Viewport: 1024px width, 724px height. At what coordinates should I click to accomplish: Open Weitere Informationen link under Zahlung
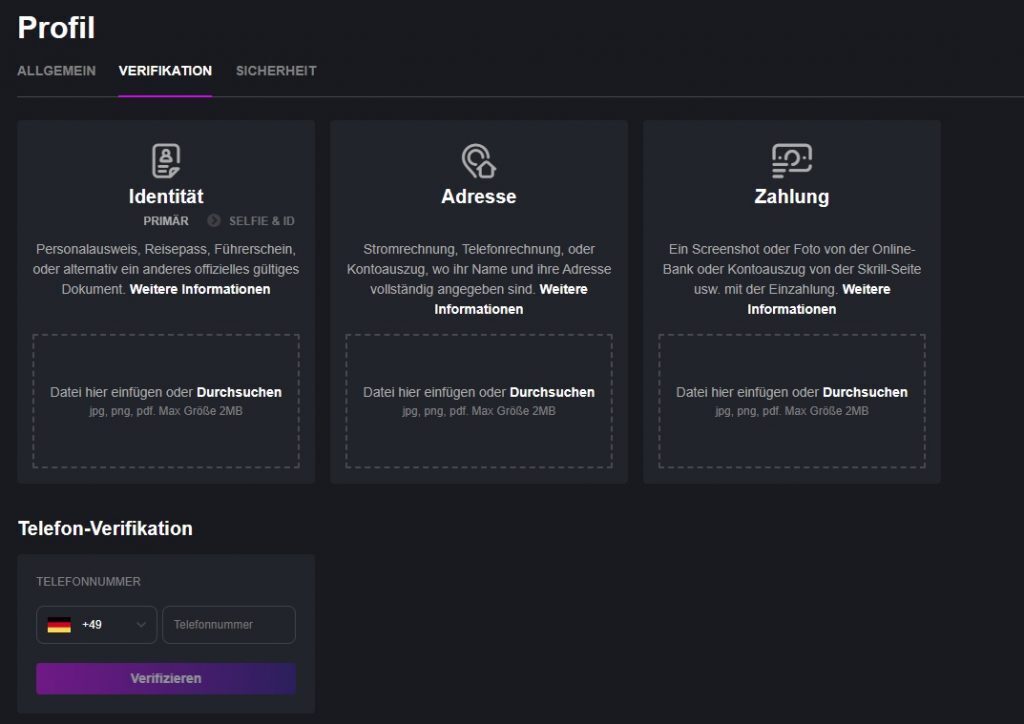[819, 299]
